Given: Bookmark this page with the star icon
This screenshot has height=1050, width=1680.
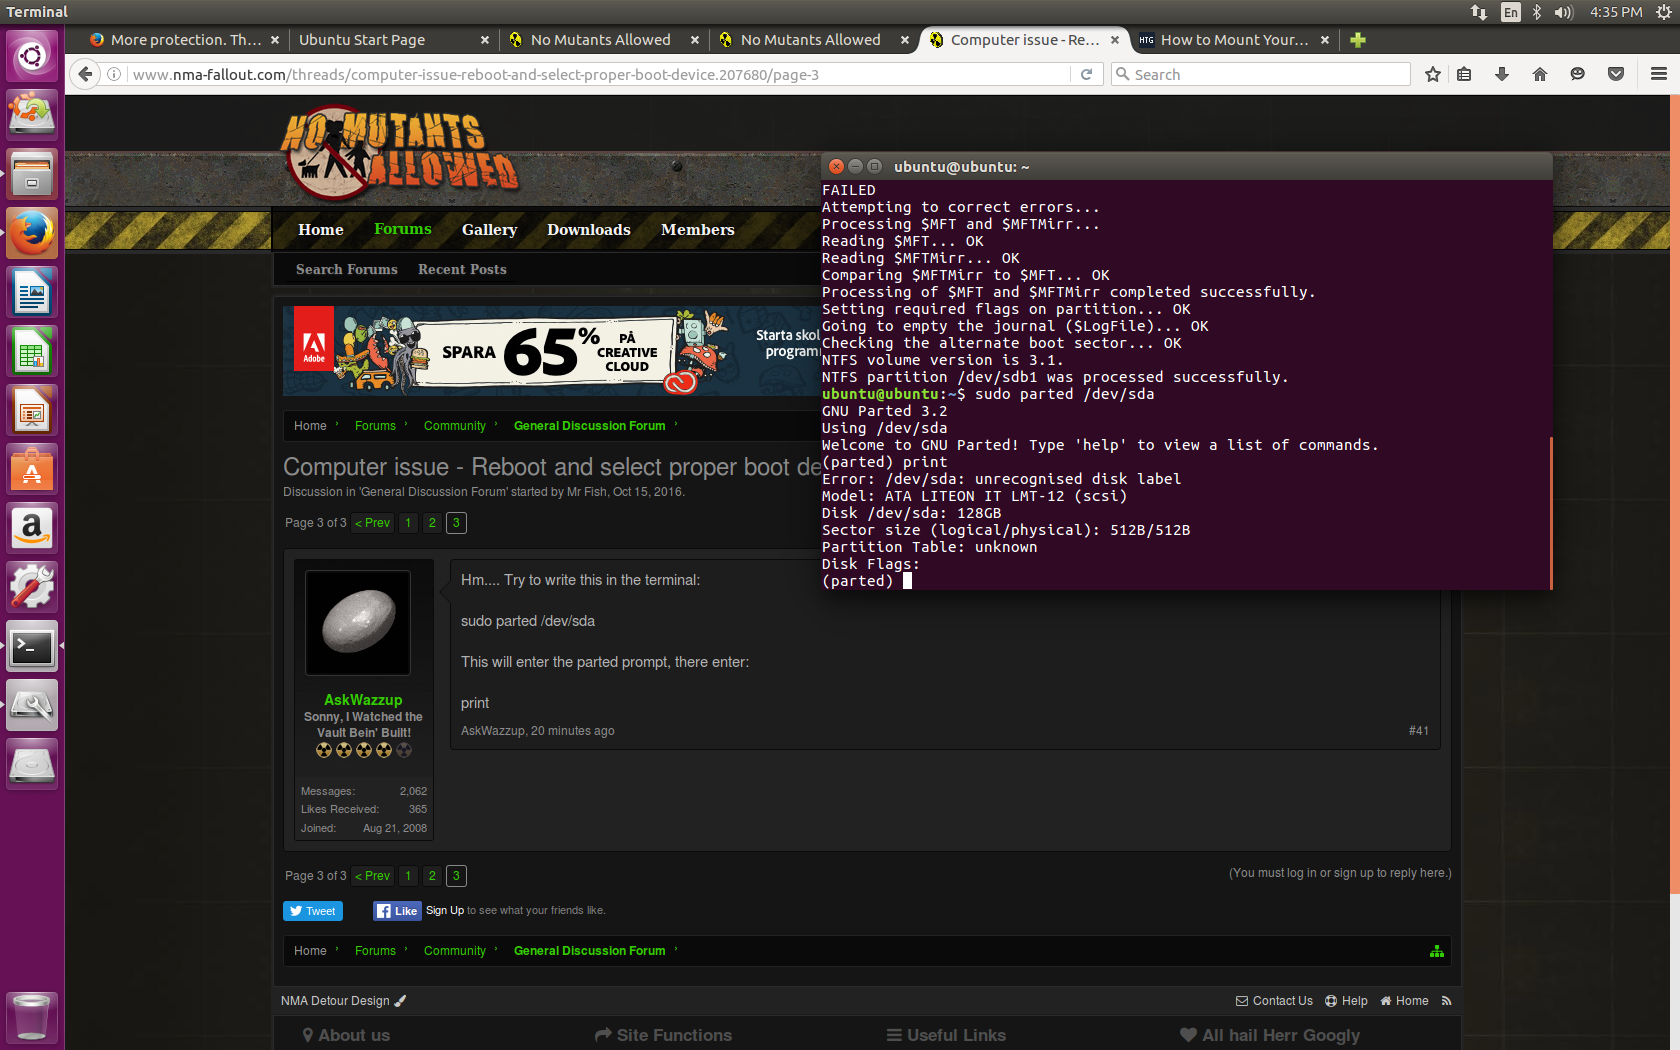Looking at the screenshot, I should click(x=1433, y=74).
